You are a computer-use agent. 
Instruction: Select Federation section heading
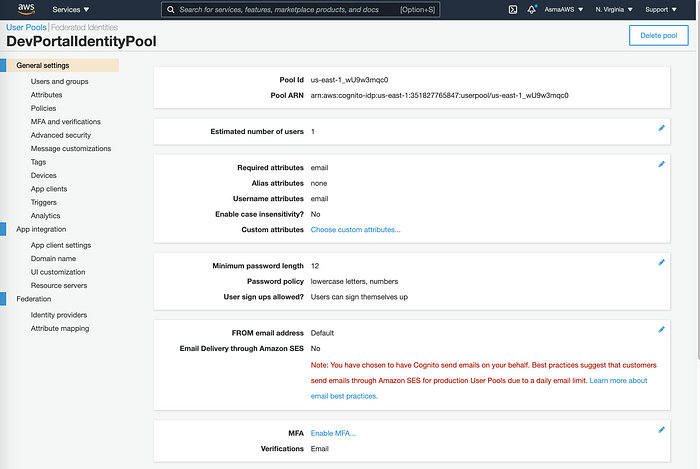pyautogui.click(x=34, y=299)
